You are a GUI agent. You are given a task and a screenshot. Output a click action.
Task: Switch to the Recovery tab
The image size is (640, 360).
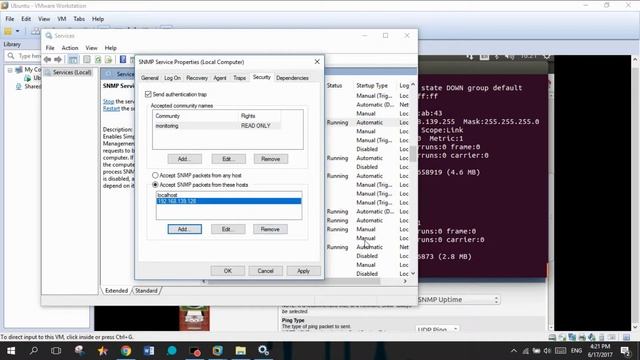[x=197, y=78]
